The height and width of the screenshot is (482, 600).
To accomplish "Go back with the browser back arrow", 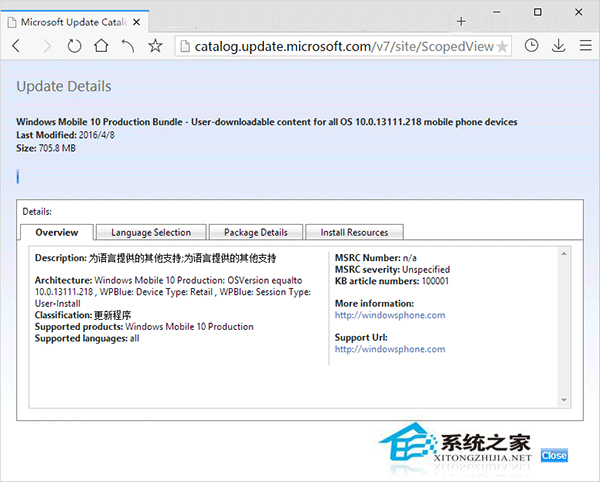I will pyautogui.click(x=16, y=46).
